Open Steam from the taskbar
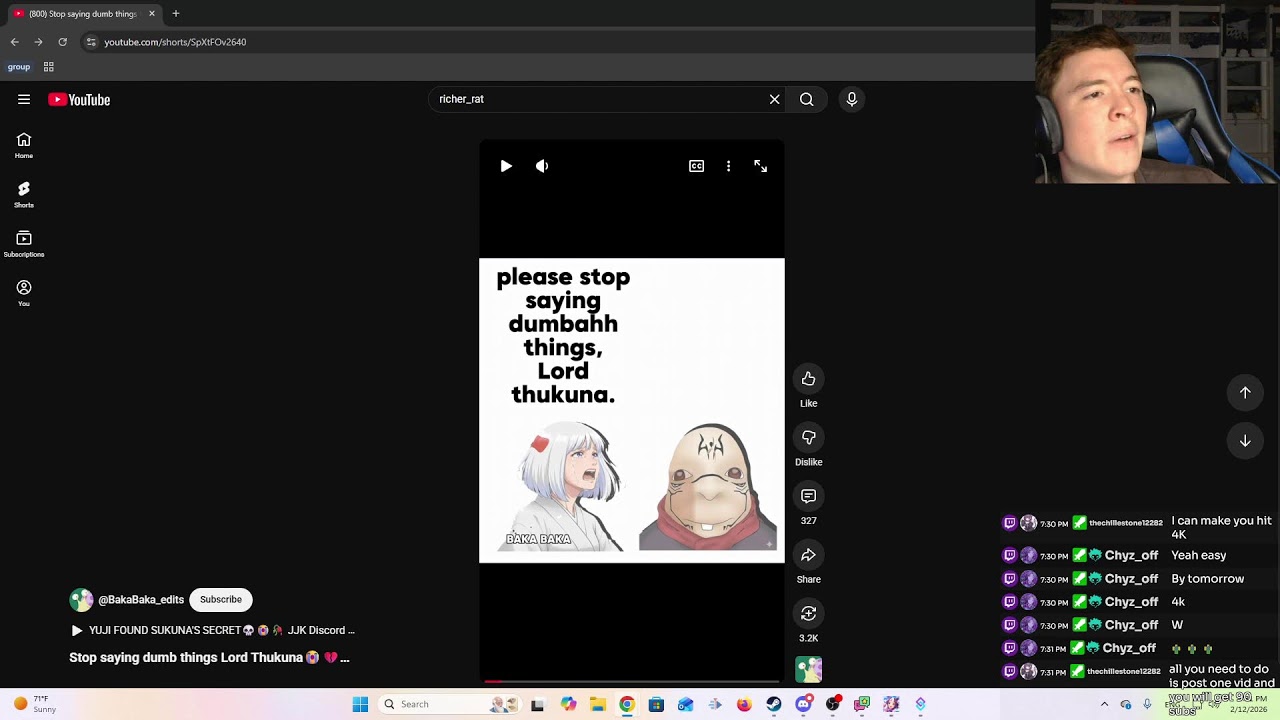The height and width of the screenshot is (720, 1280). tap(774, 704)
